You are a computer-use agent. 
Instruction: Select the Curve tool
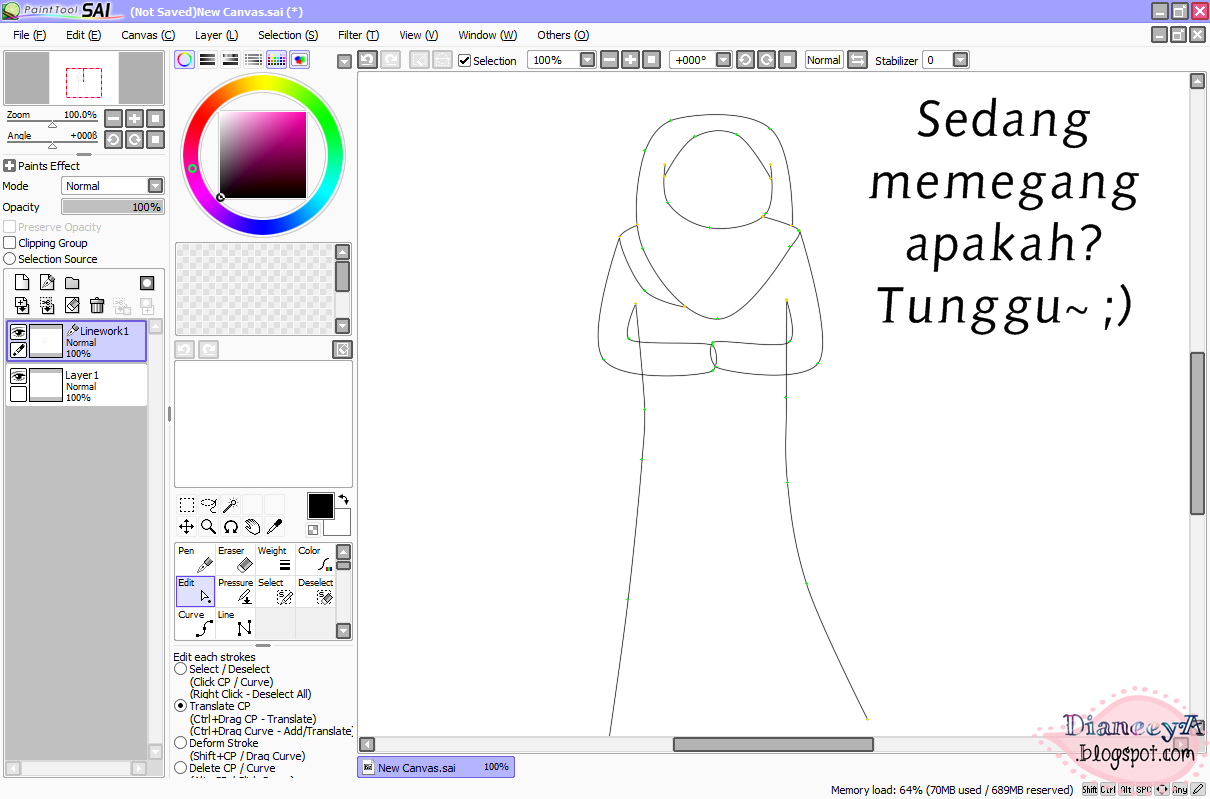pos(195,623)
